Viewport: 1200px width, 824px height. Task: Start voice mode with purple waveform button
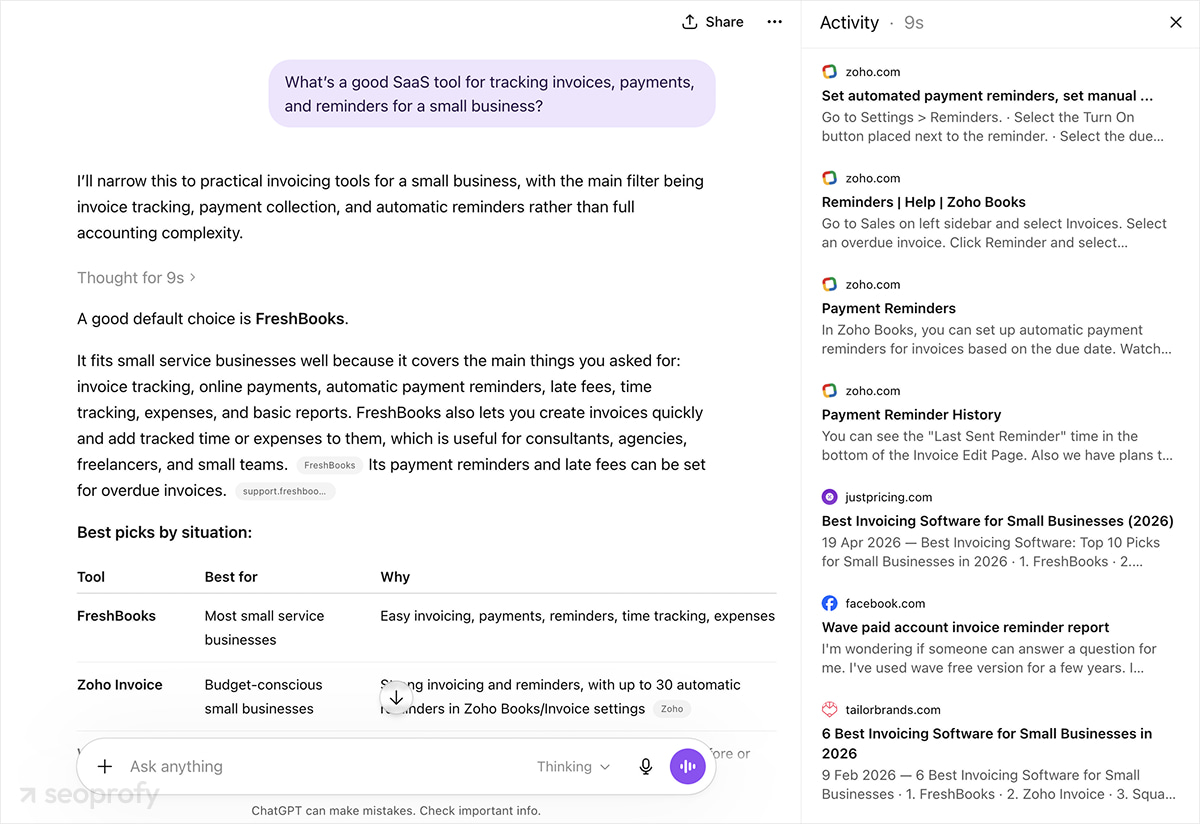(x=688, y=767)
